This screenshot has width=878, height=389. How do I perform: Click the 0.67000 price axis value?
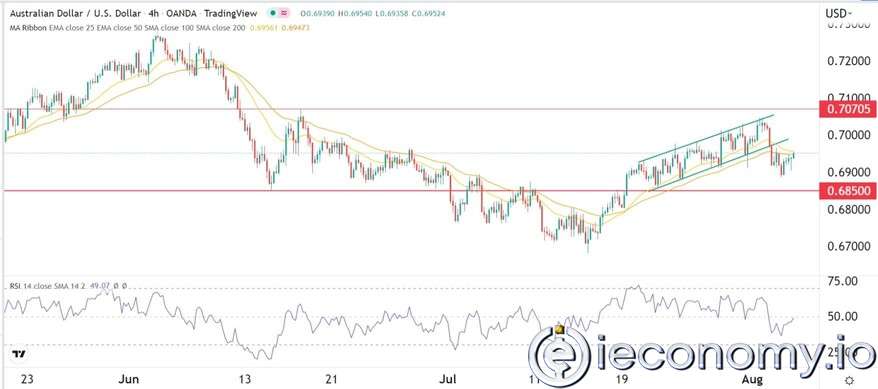849,246
